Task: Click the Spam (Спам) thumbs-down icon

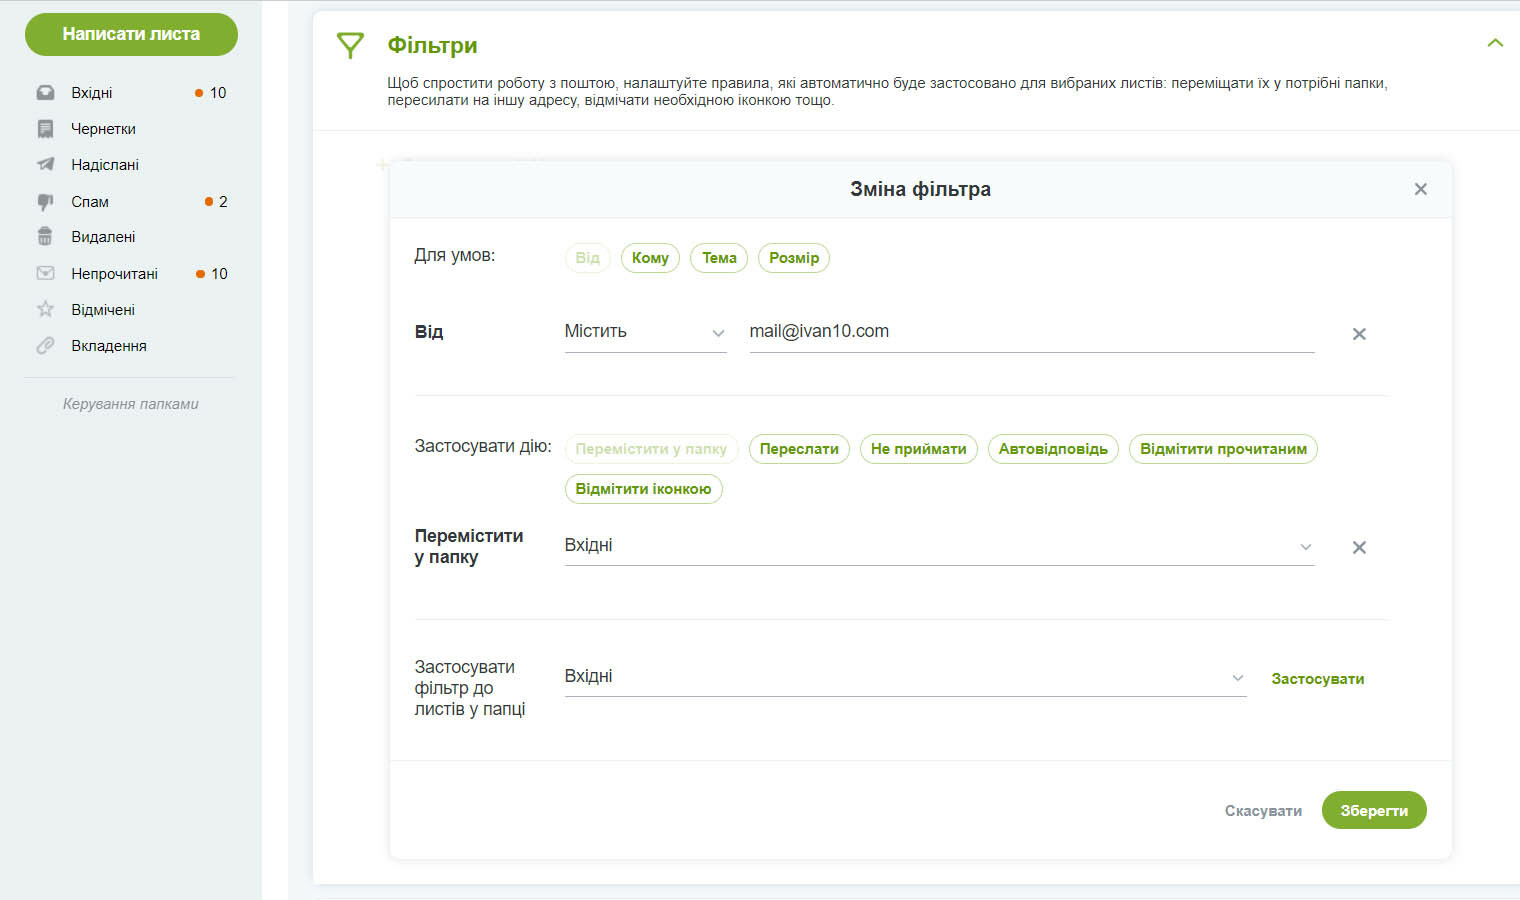Action: coord(45,202)
